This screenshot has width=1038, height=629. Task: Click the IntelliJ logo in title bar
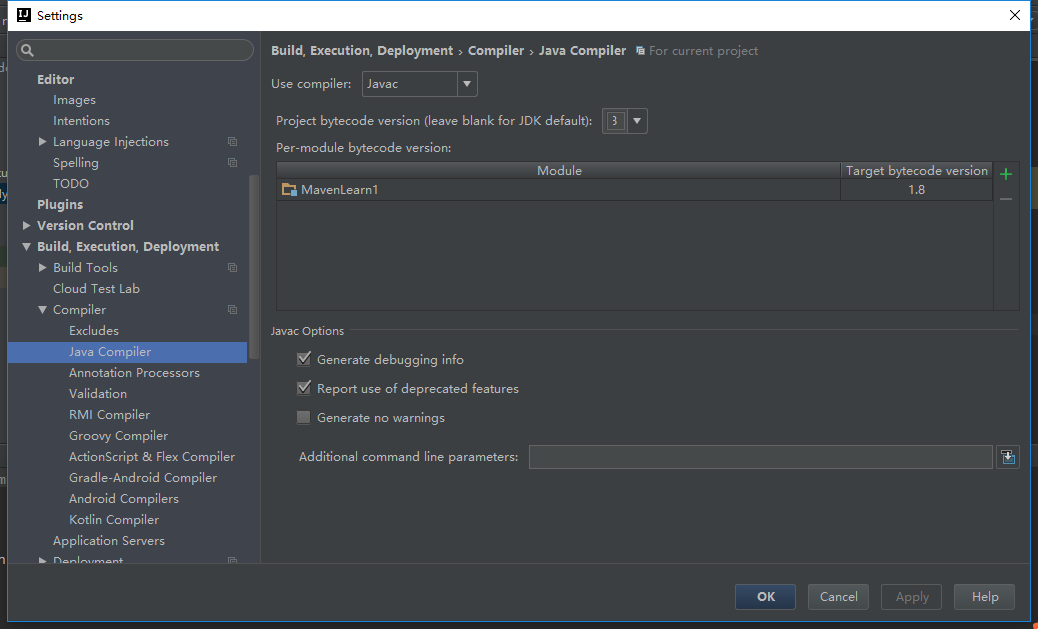pyautogui.click(x=24, y=15)
